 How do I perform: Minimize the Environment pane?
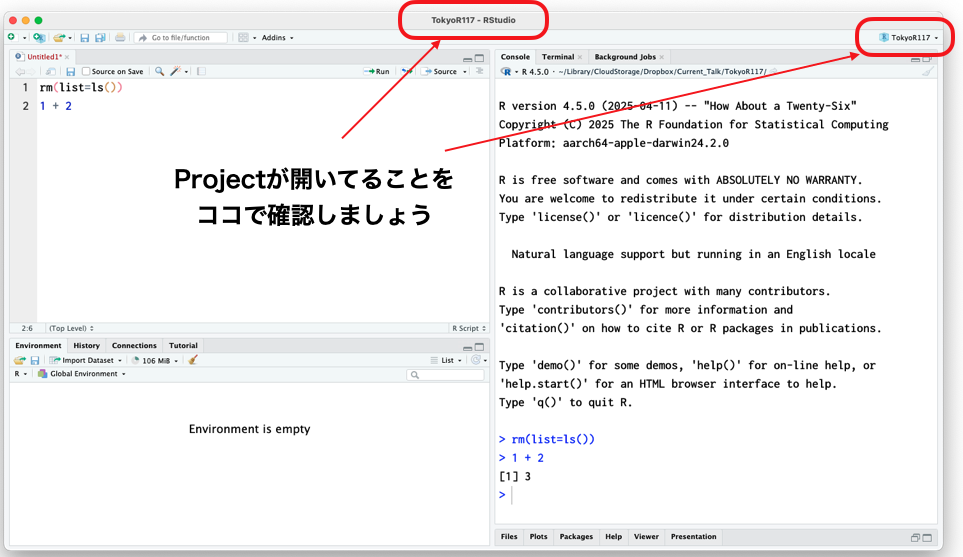point(467,348)
